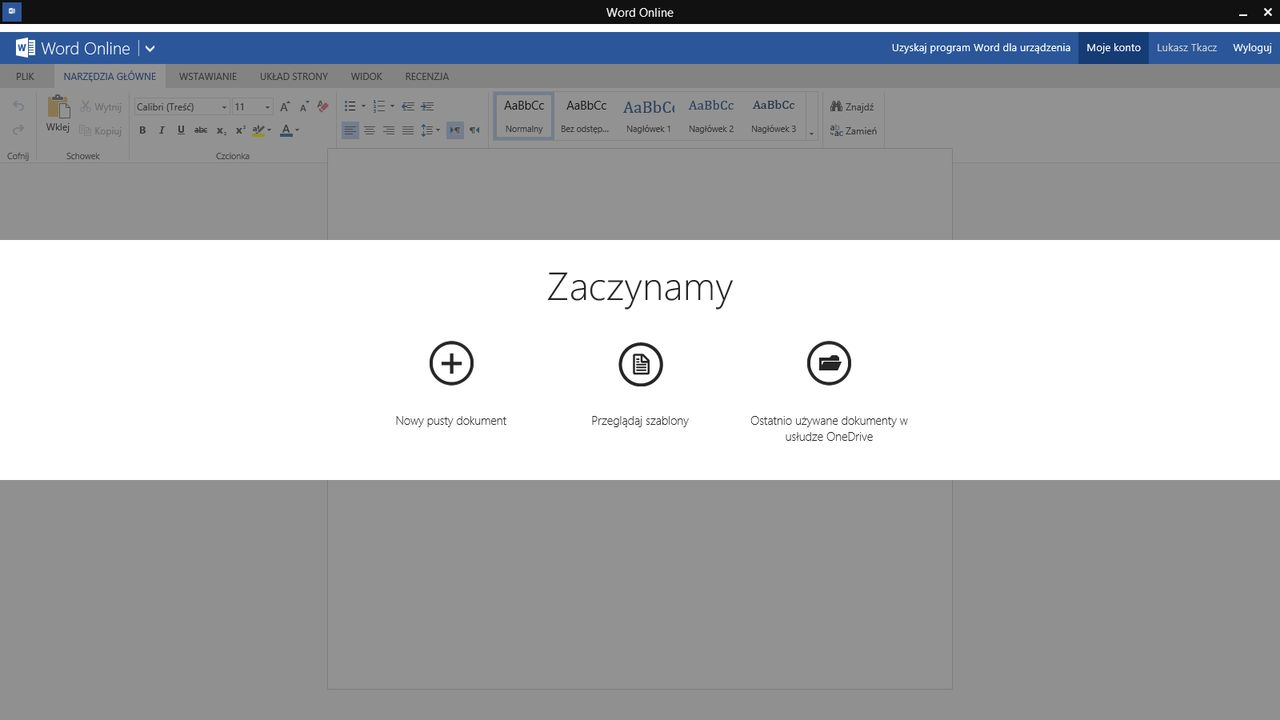Increase font size with grow font icon
The image size is (1280, 720).
coord(285,106)
